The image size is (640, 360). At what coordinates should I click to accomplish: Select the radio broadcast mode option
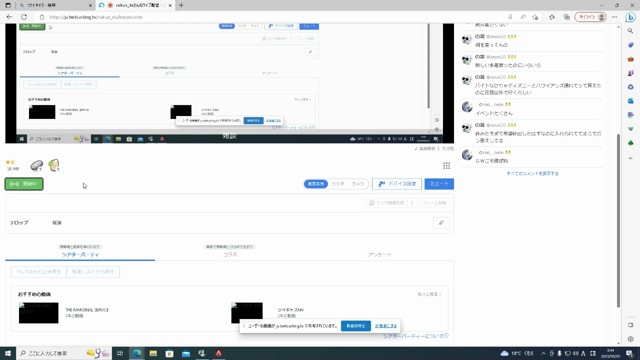click(x=338, y=184)
